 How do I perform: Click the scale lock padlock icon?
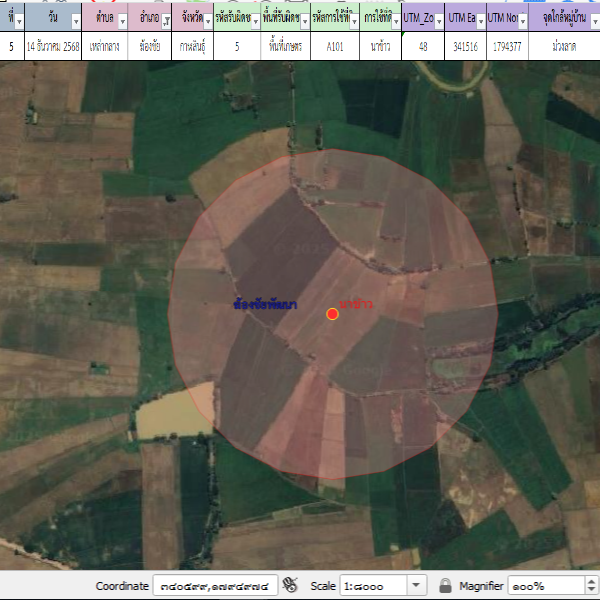pyautogui.click(x=445, y=585)
